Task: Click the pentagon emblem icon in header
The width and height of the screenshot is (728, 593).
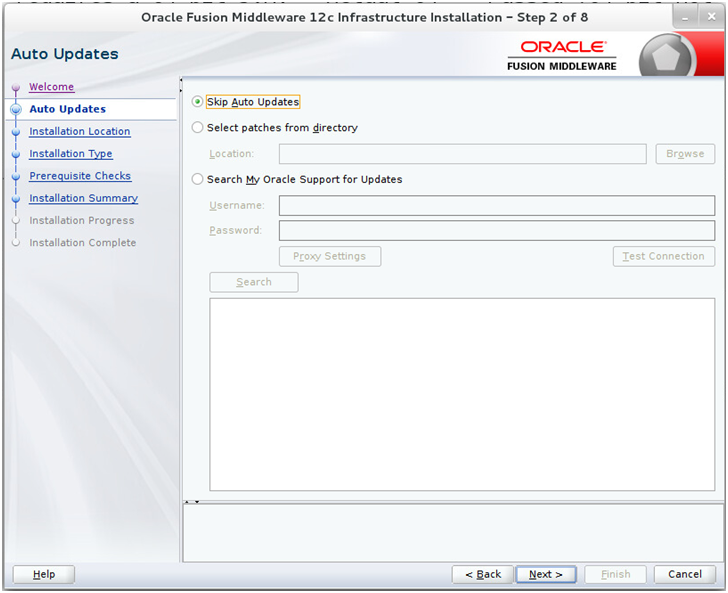Action: point(666,57)
